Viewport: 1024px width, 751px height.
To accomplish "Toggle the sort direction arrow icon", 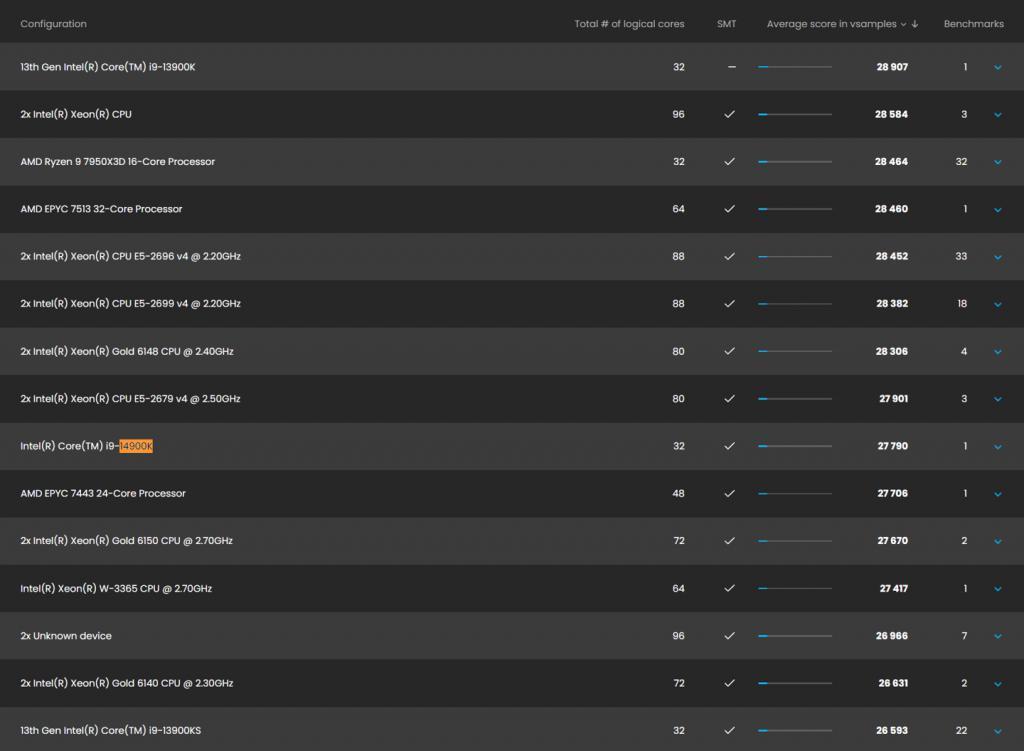I will click(x=915, y=24).
